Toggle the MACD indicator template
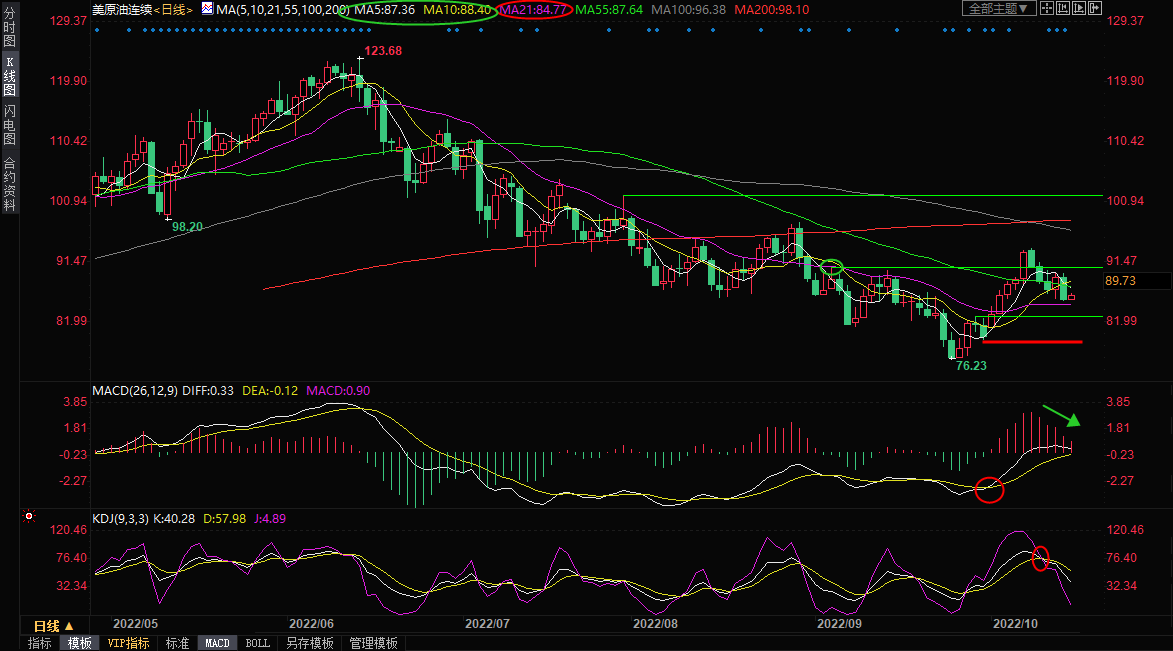The height and width of the screenshot is (651, 1173). (x=217, y=643)
